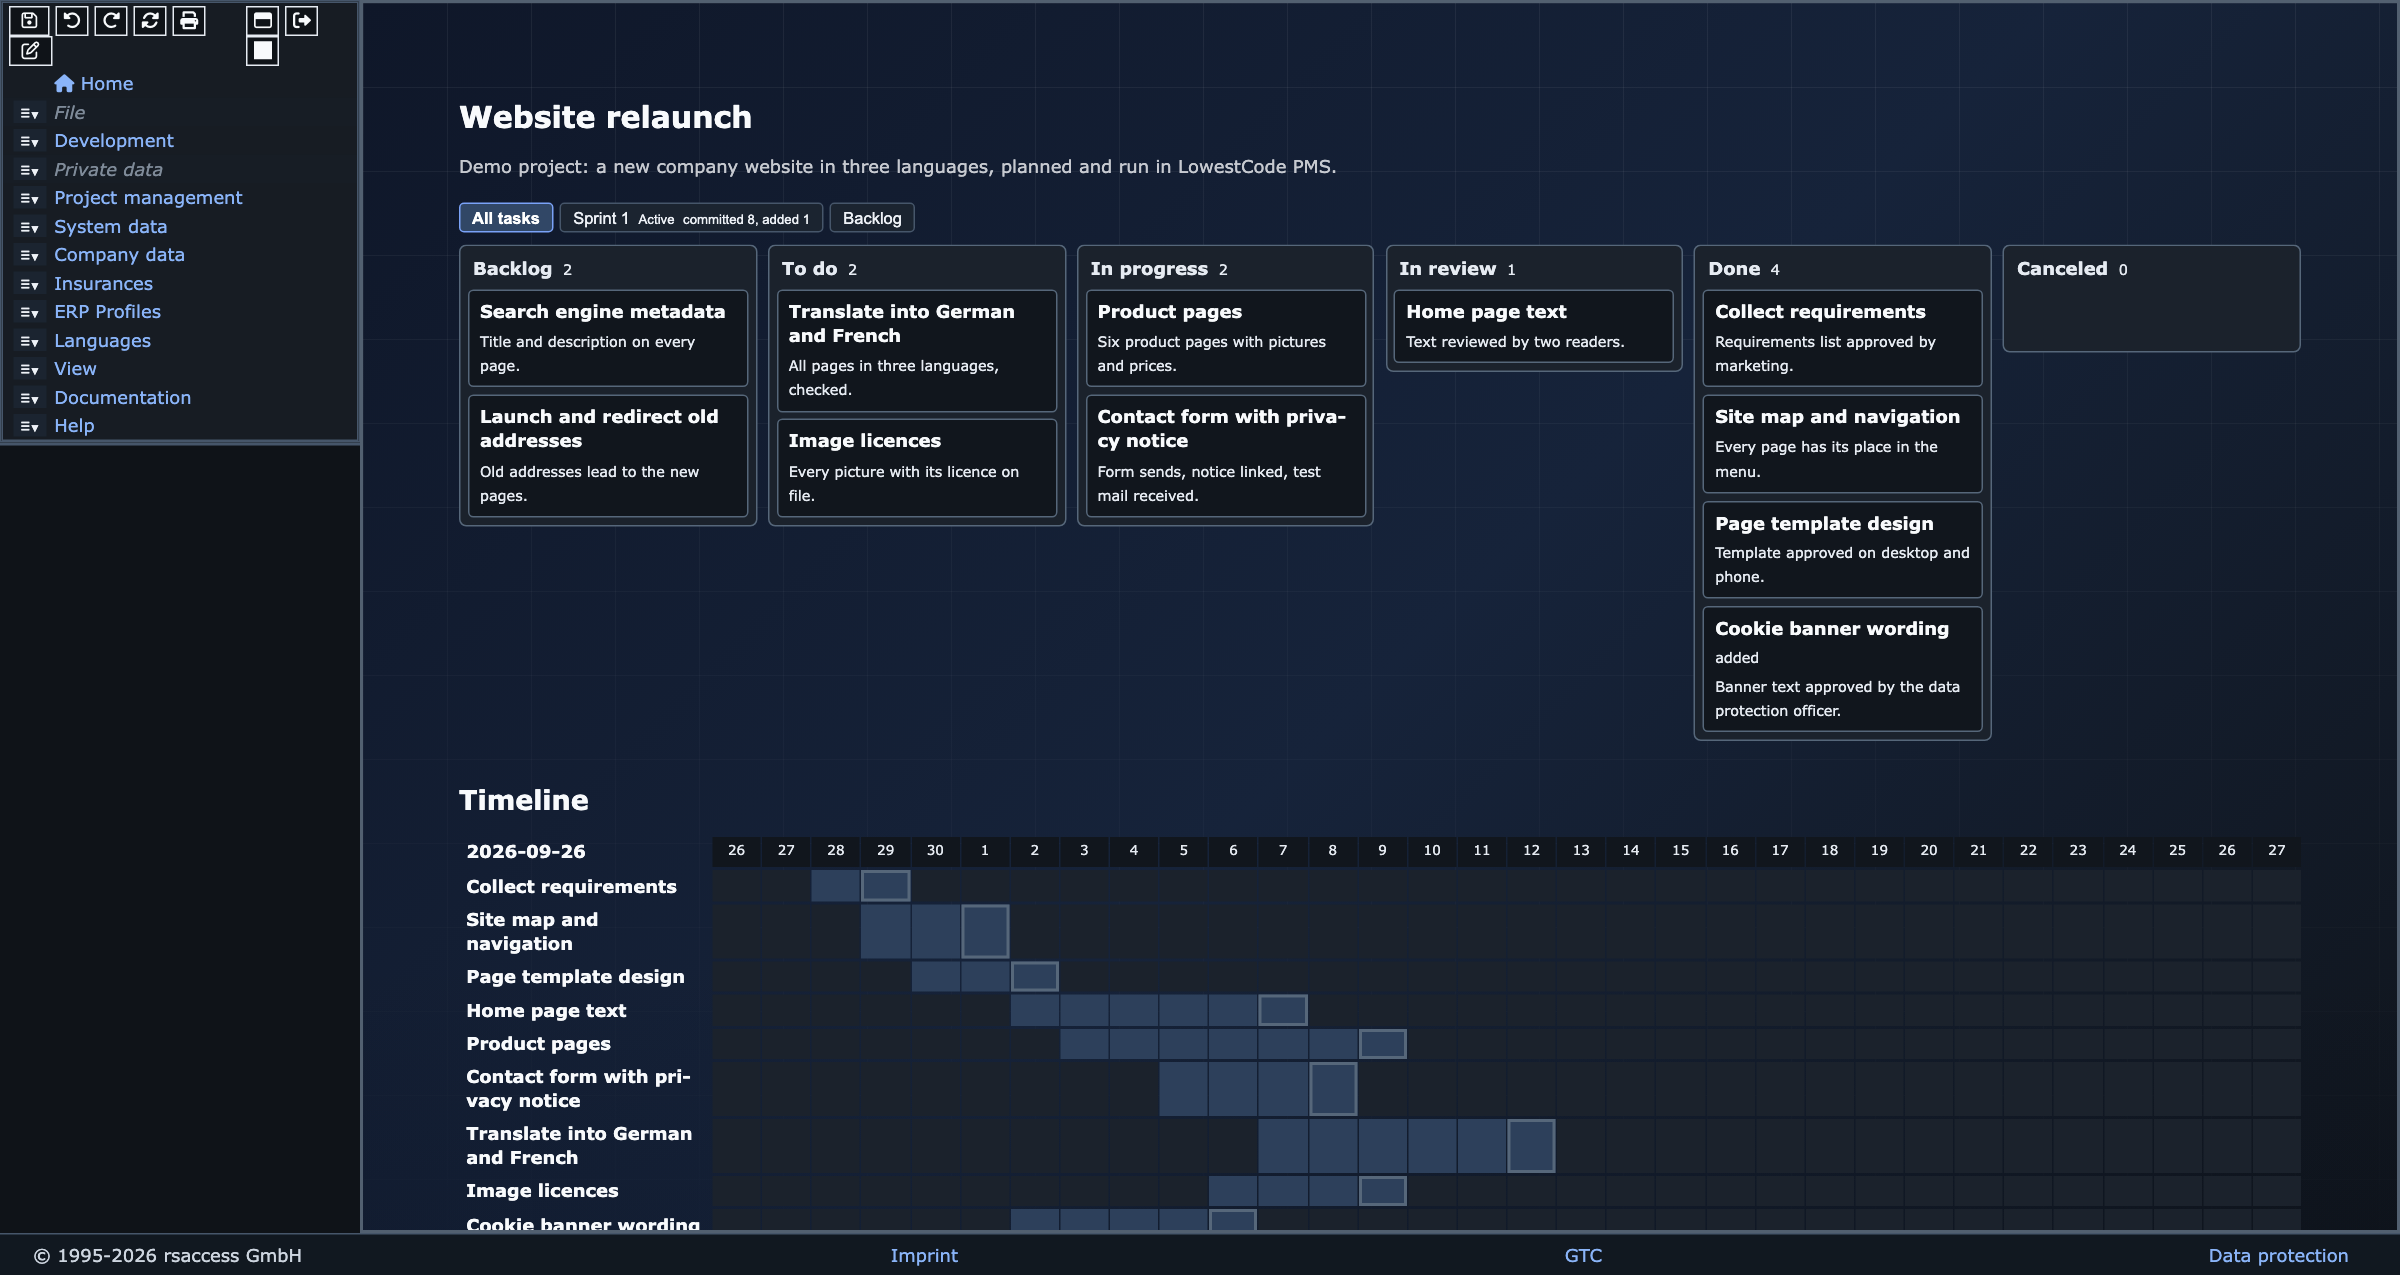Open the Translate into German and French card

[x=917, y=350]
